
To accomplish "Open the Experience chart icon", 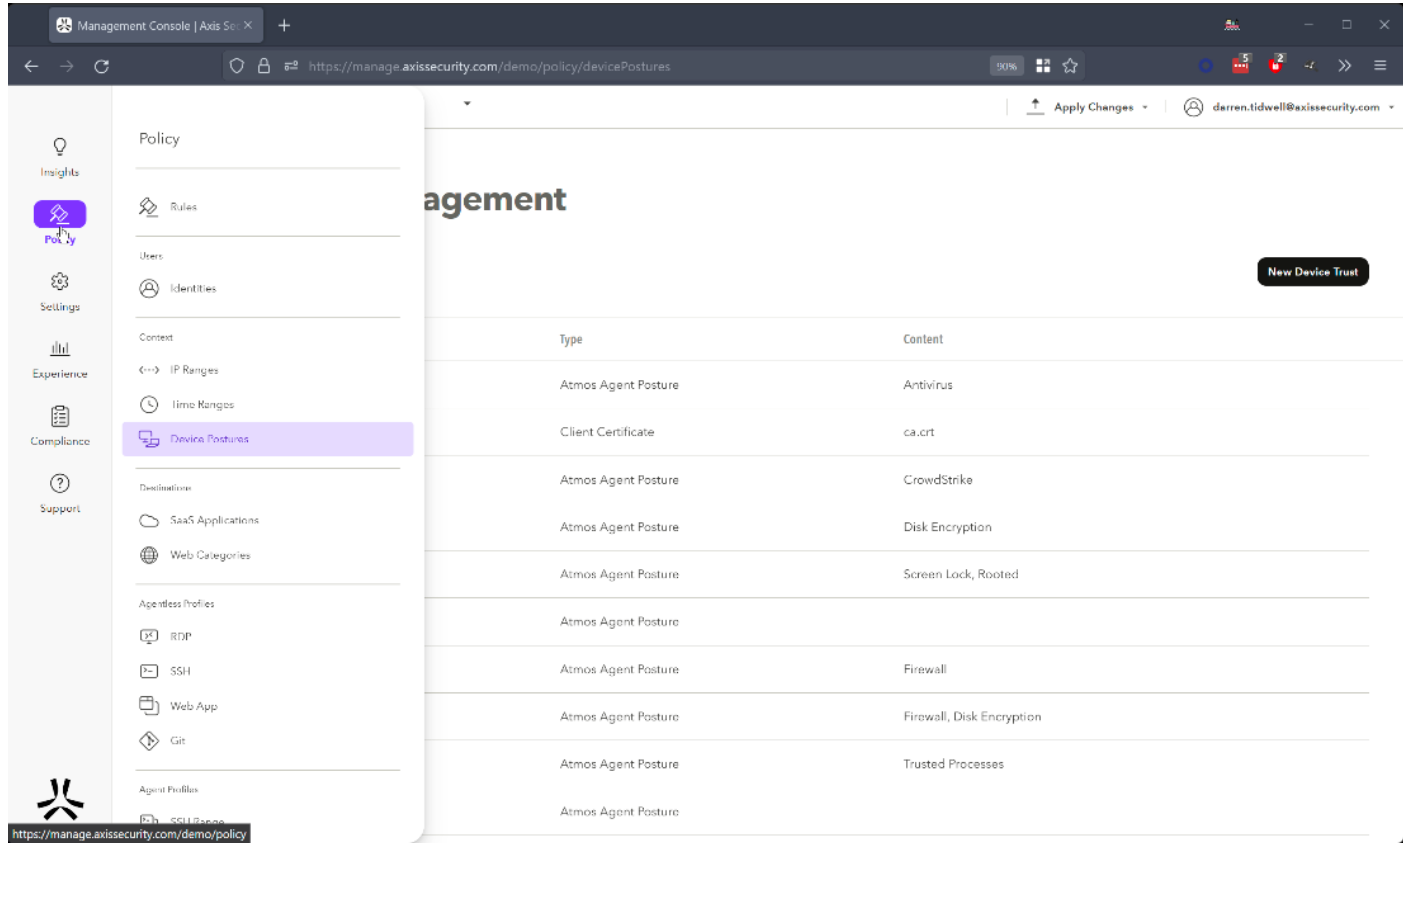I will coord(60,348).
